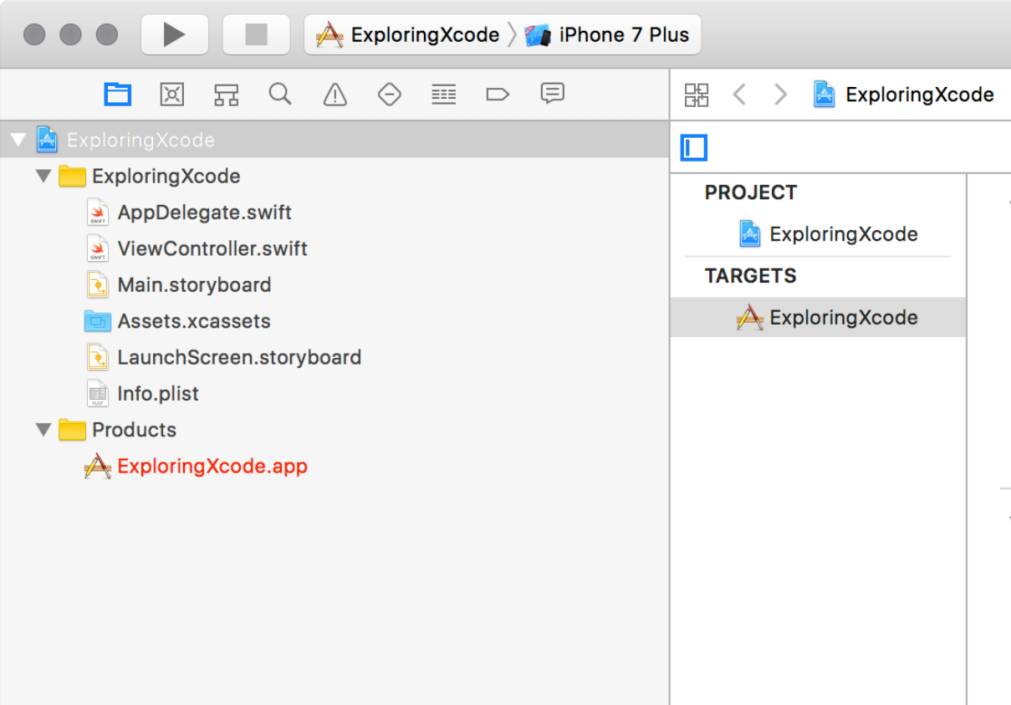Select the Products folder
Viewport: 1011px width, 705px height.
click(117, 430)
